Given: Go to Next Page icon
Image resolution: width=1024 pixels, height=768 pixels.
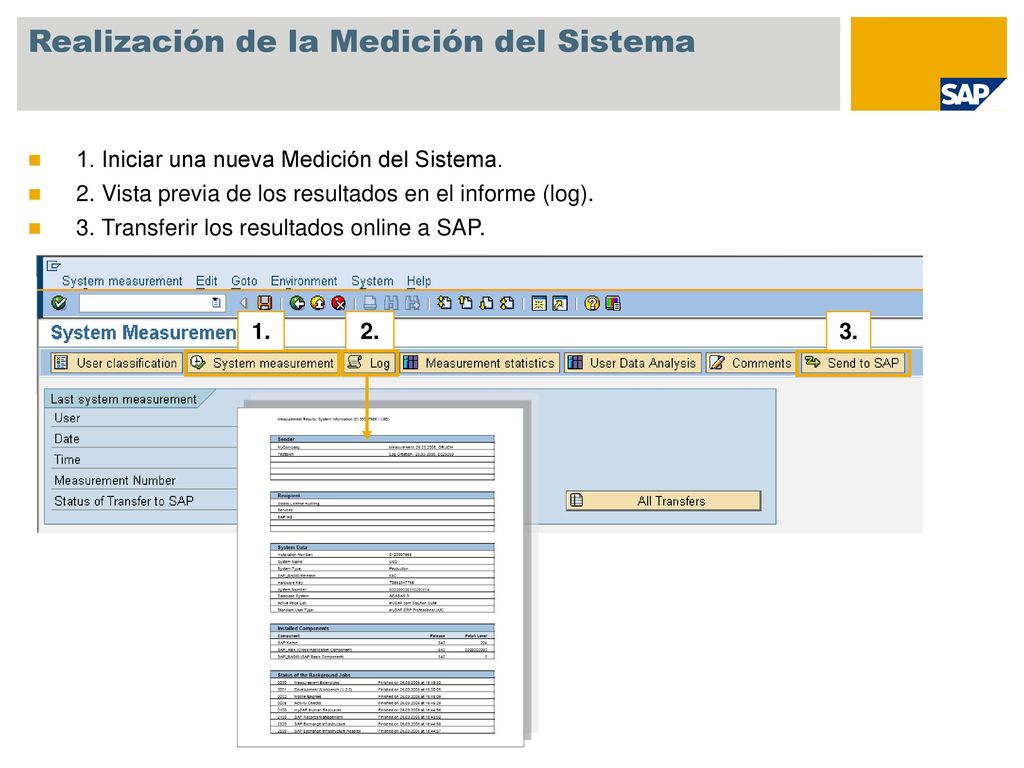Looking at the screenshot, I should (487, 303).
